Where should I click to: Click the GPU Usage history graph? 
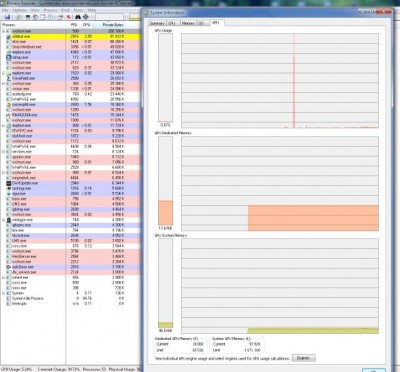tap(280, 81)
